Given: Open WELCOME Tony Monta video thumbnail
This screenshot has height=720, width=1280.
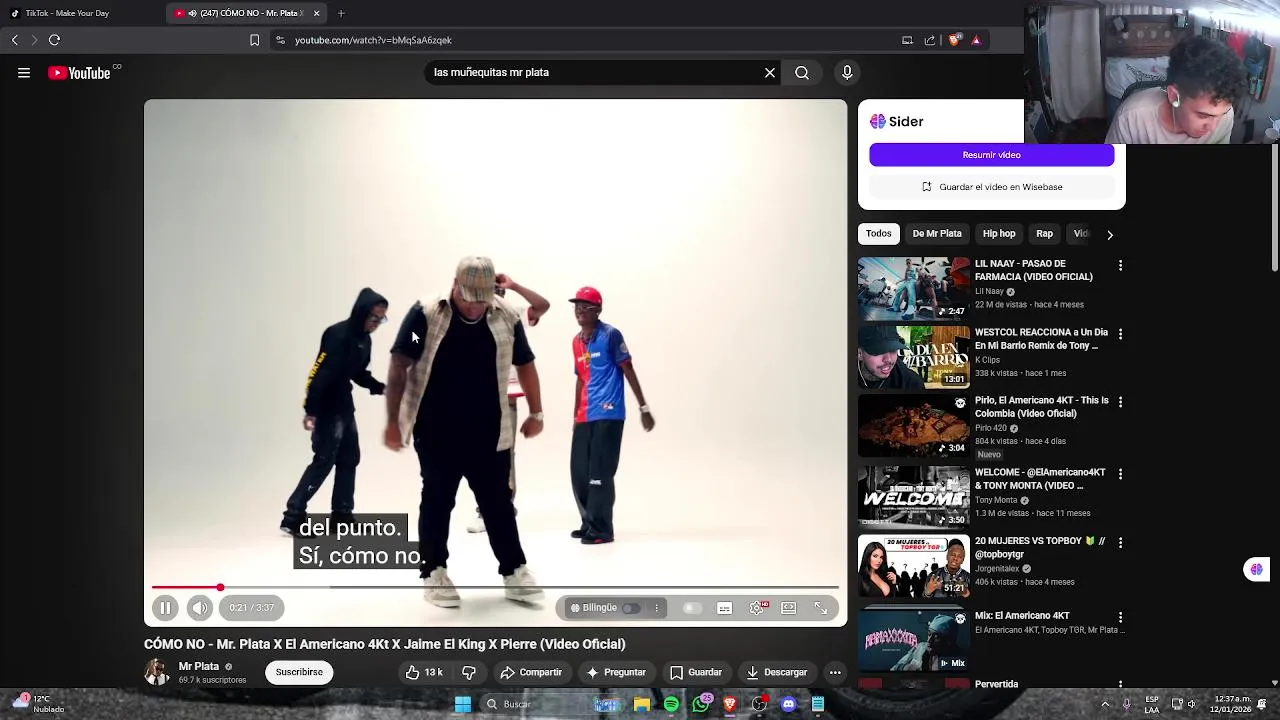Looking at the screenshot, I should tap(914, 497).
